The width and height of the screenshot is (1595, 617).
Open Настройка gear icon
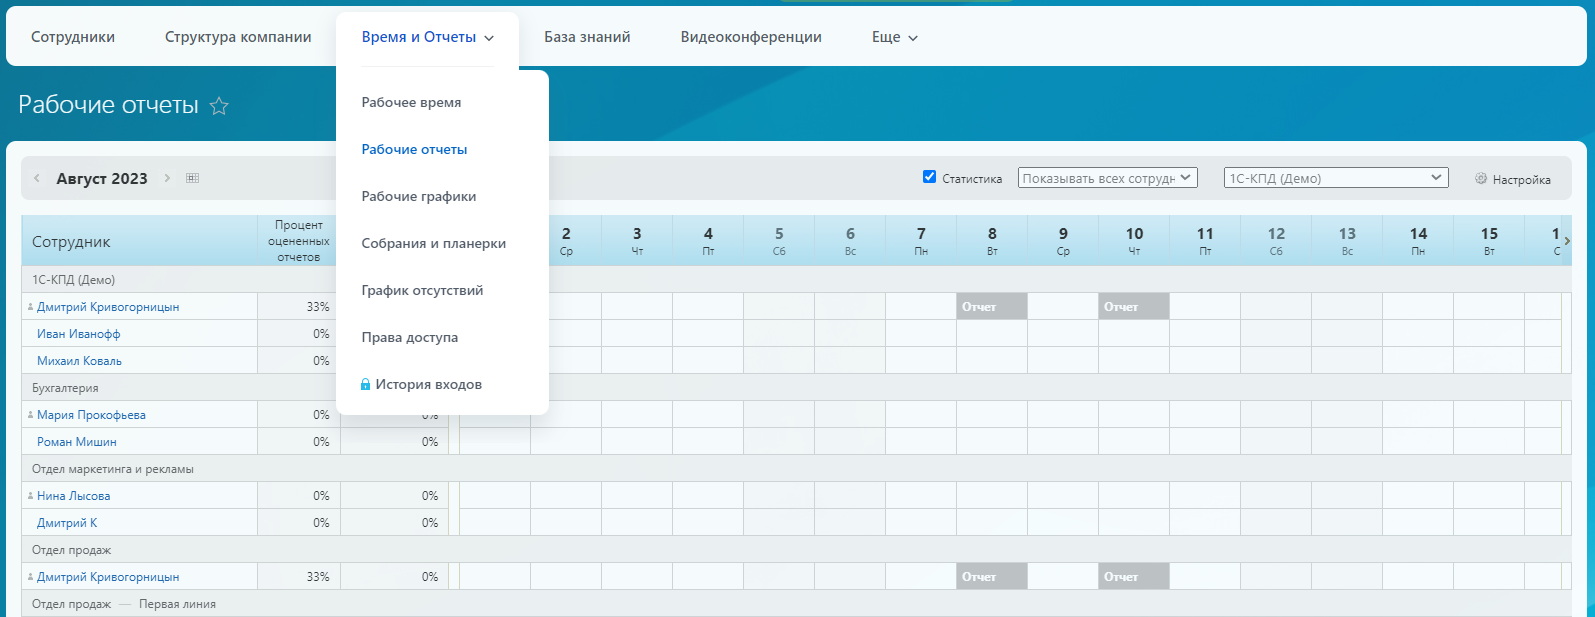tap(1481, 179)
